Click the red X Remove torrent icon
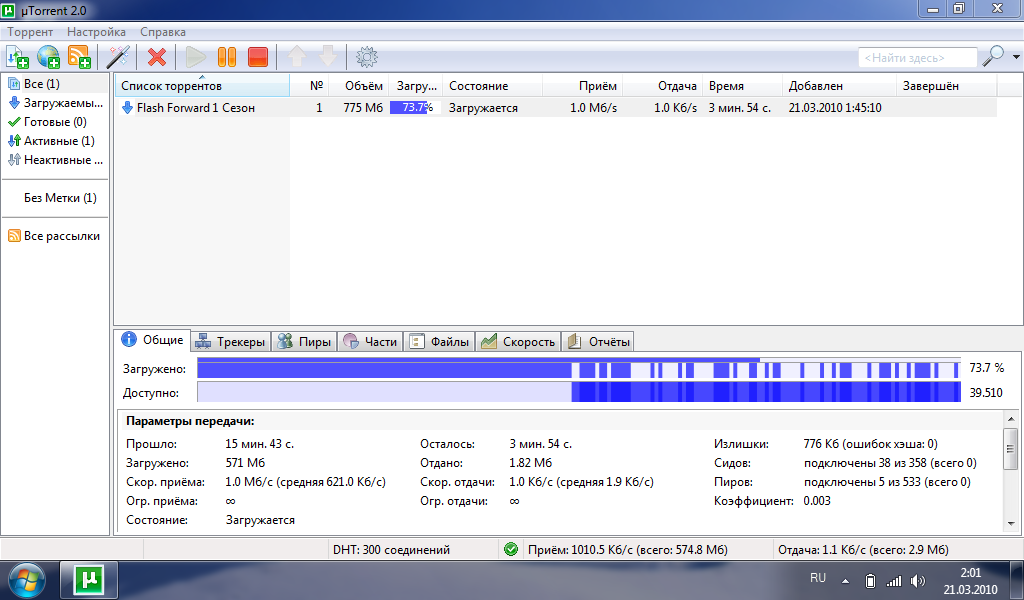1024x600 pixels. [x=157, y=57]
